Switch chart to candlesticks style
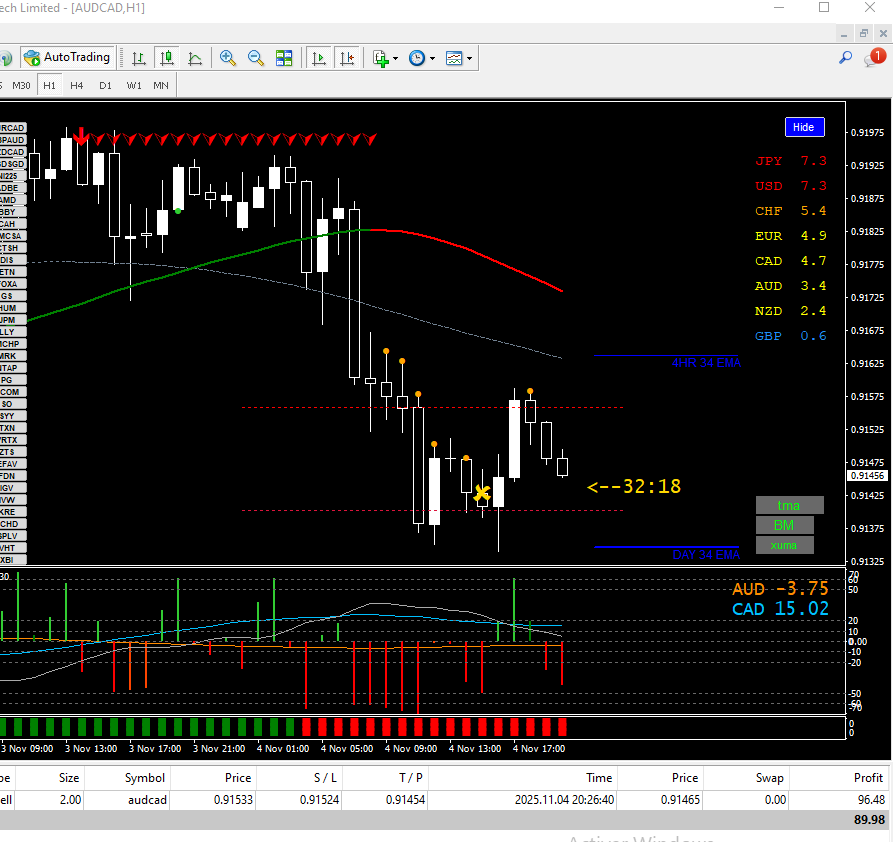Screen dimensions: 893x842 (x=166, y=58)
